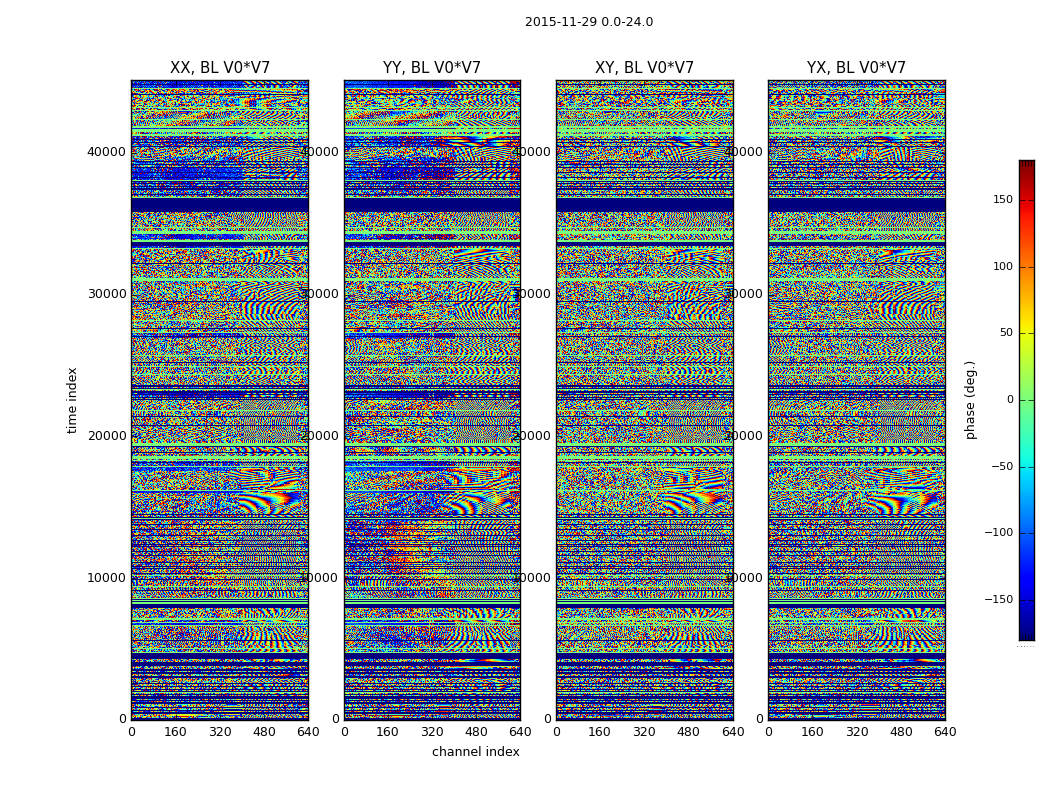The height and width of the screenshot is (800, 1050).
Task: Click the 150 tick on the colorbar
Action: click(x=1002, y=200)
